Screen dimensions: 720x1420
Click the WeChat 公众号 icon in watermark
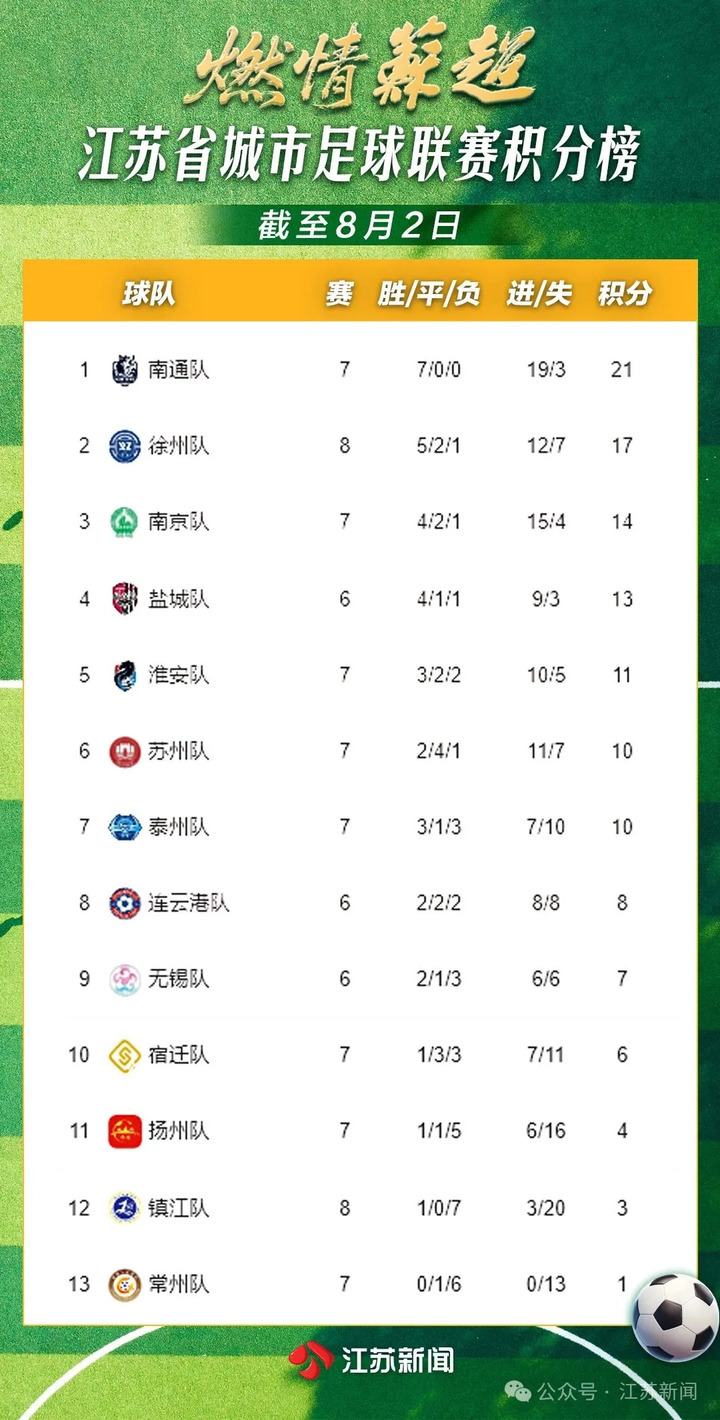point(518,1391)
